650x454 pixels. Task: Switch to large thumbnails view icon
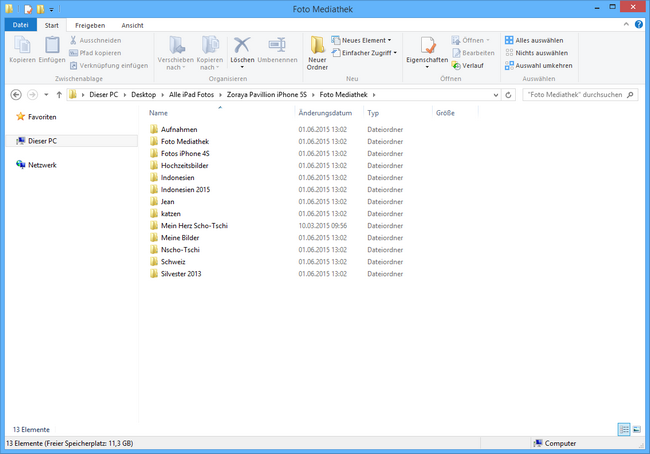point(637,429)
